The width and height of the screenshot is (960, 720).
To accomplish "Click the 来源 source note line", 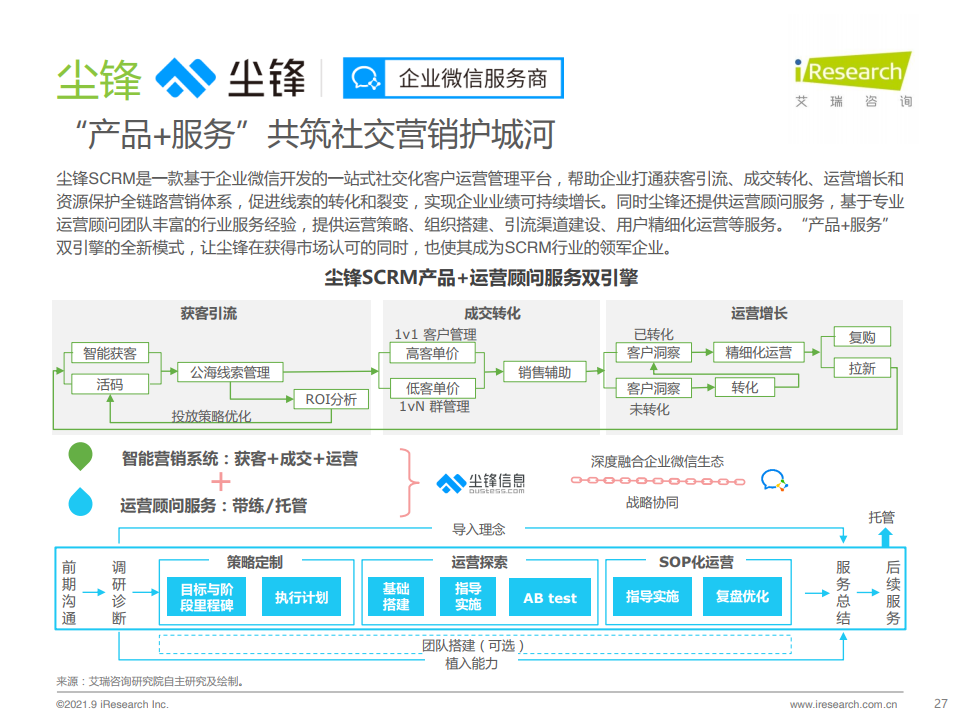I will (151, 681).
